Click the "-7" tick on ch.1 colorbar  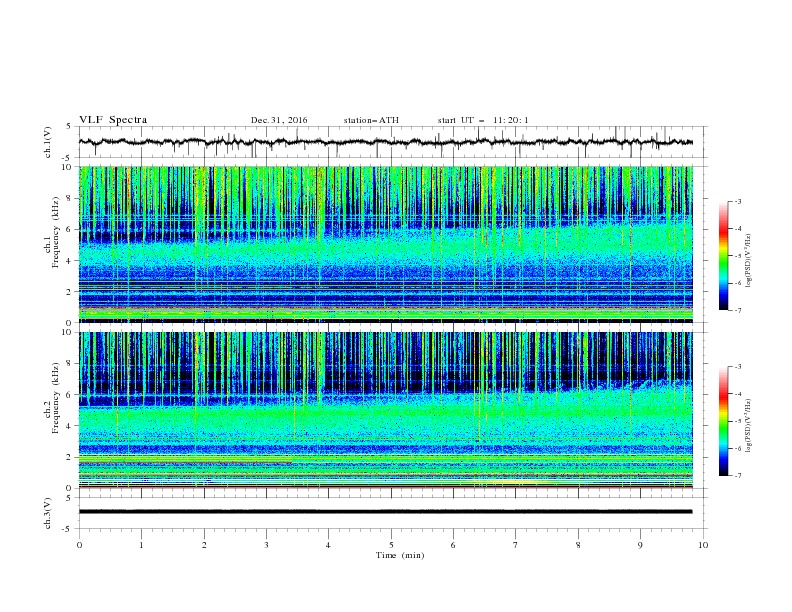[737, 310]
